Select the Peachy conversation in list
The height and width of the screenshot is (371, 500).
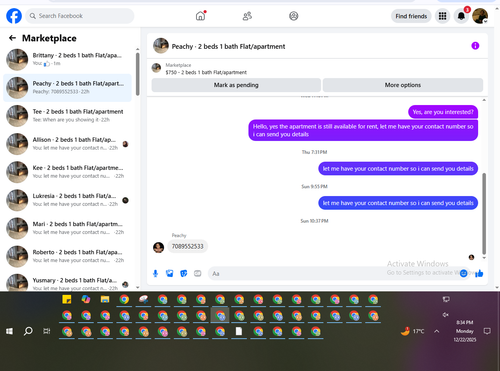coord(67,87)
